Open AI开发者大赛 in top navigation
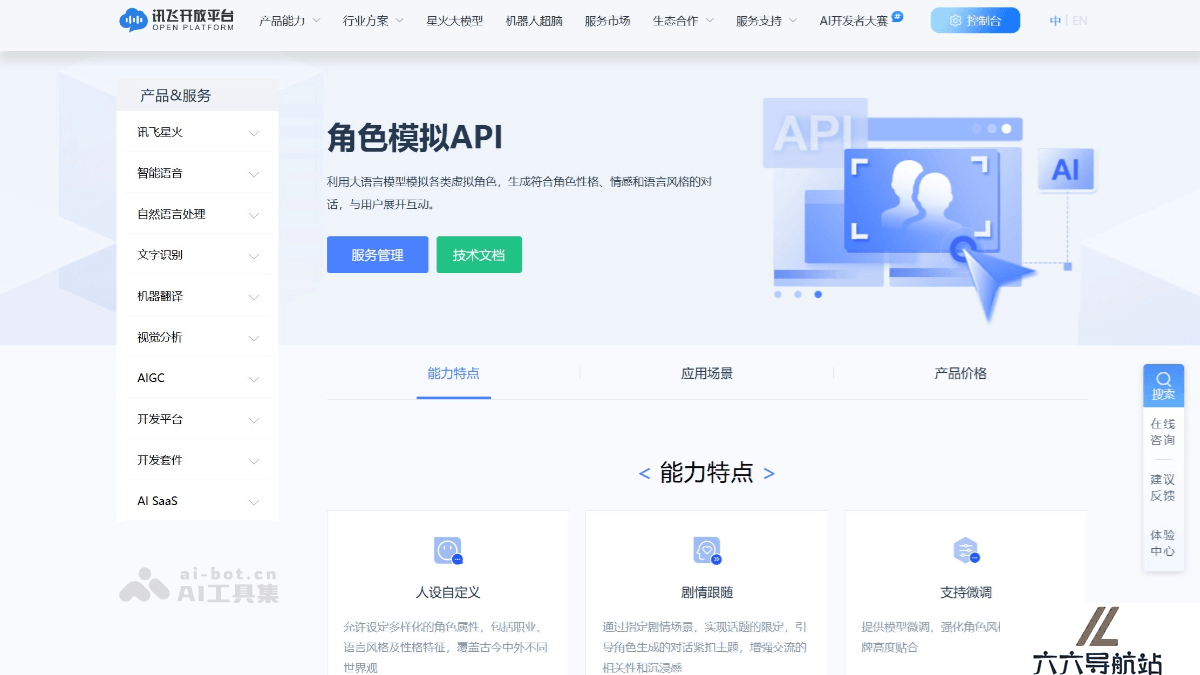Viewport: 1200px width, 675px height. click(853, 20)
